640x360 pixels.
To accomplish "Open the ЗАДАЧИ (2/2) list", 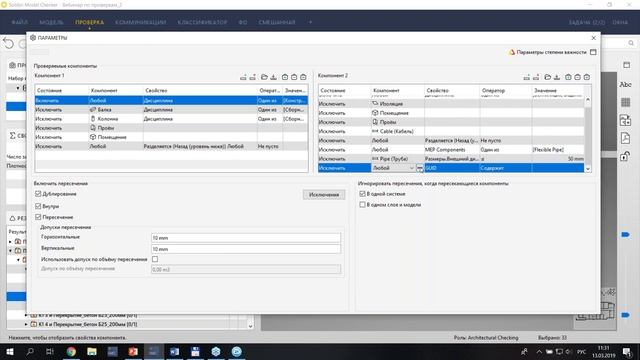I will tap(587, 22).
